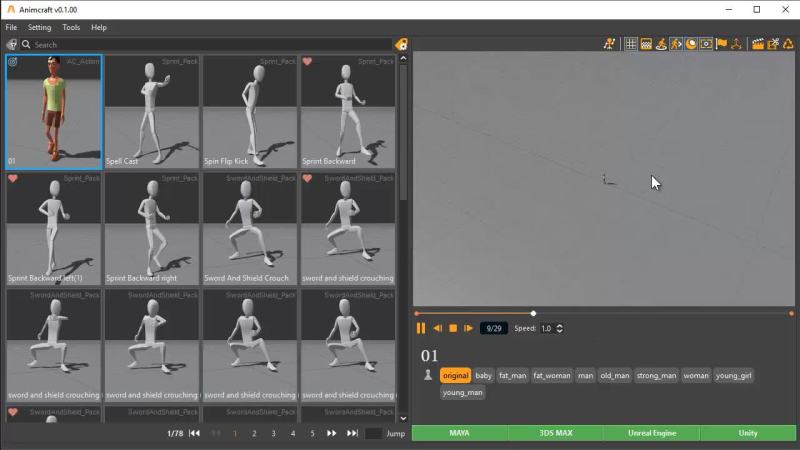The height and width of the screenshot is (450, 800).
Task: Go to page 3
Action: [x=273, y=433]
